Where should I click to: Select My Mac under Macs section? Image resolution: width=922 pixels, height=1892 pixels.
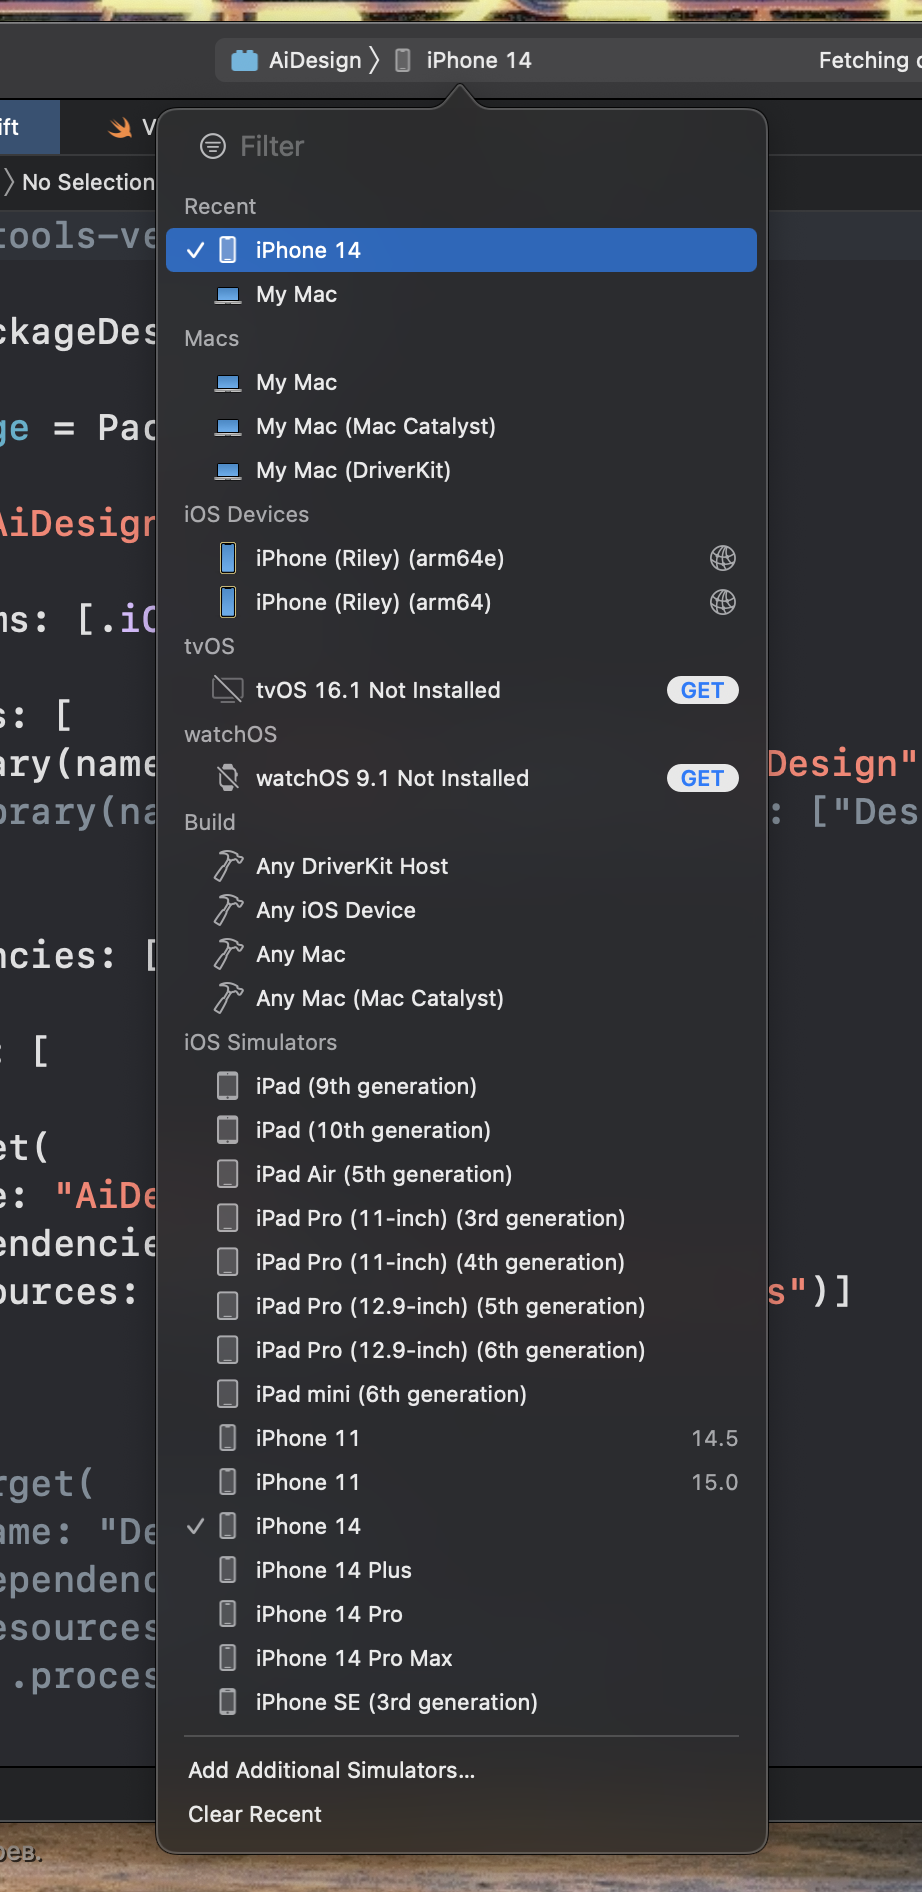coord(461,382)
